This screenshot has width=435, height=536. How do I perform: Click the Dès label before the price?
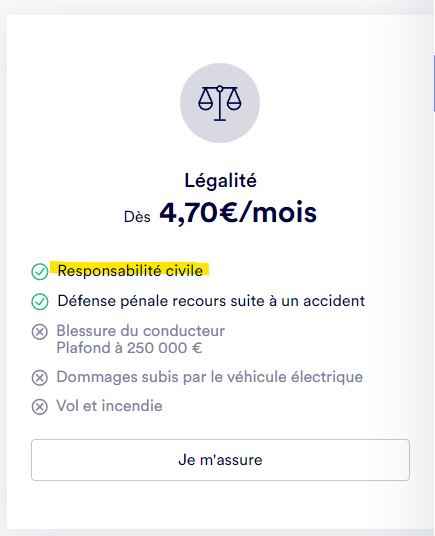click(137, 217)
